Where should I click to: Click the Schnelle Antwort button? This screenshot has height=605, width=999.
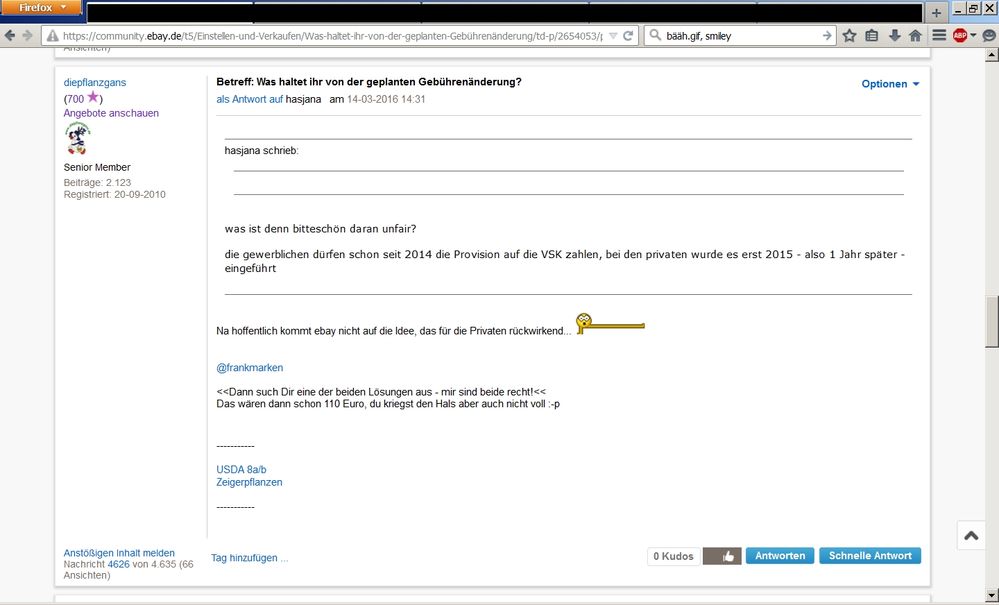click(x=869, y=556)
